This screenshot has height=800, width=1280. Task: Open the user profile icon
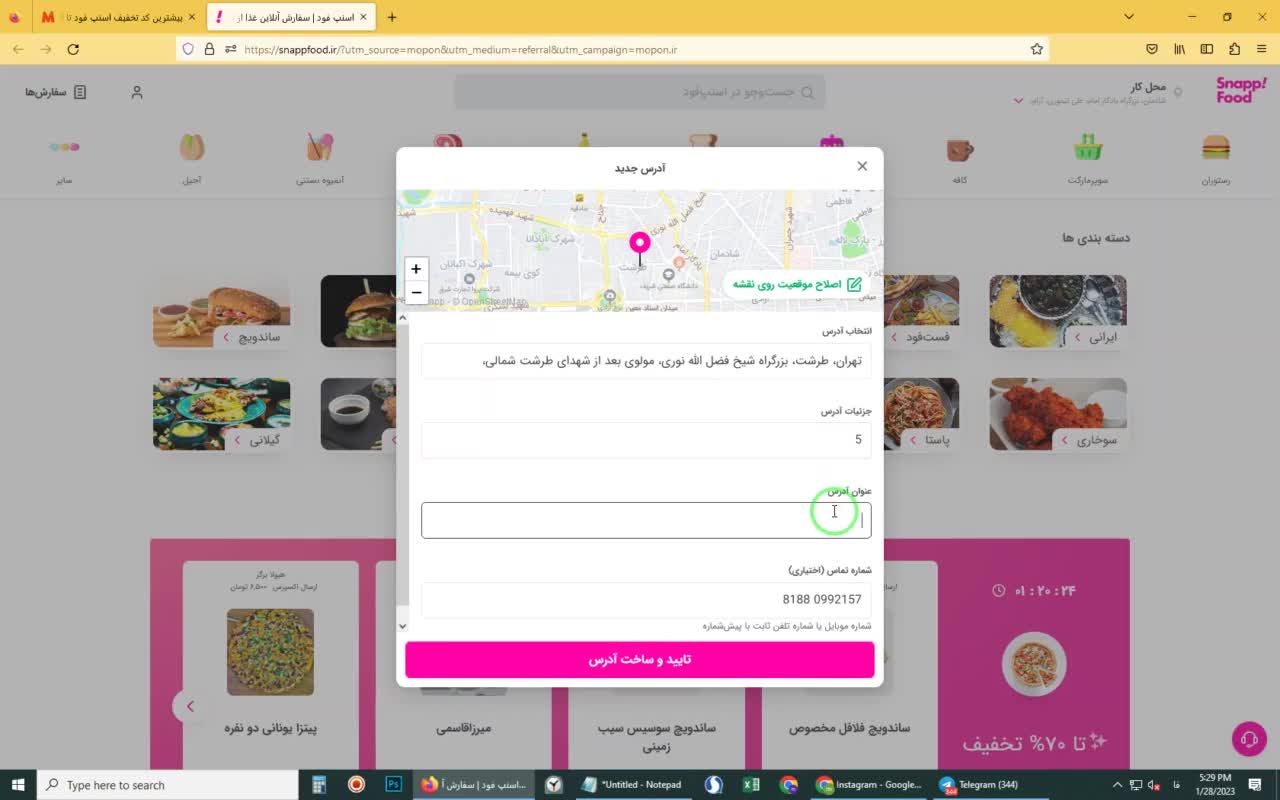pyautogui.click(x=137, y=92)
